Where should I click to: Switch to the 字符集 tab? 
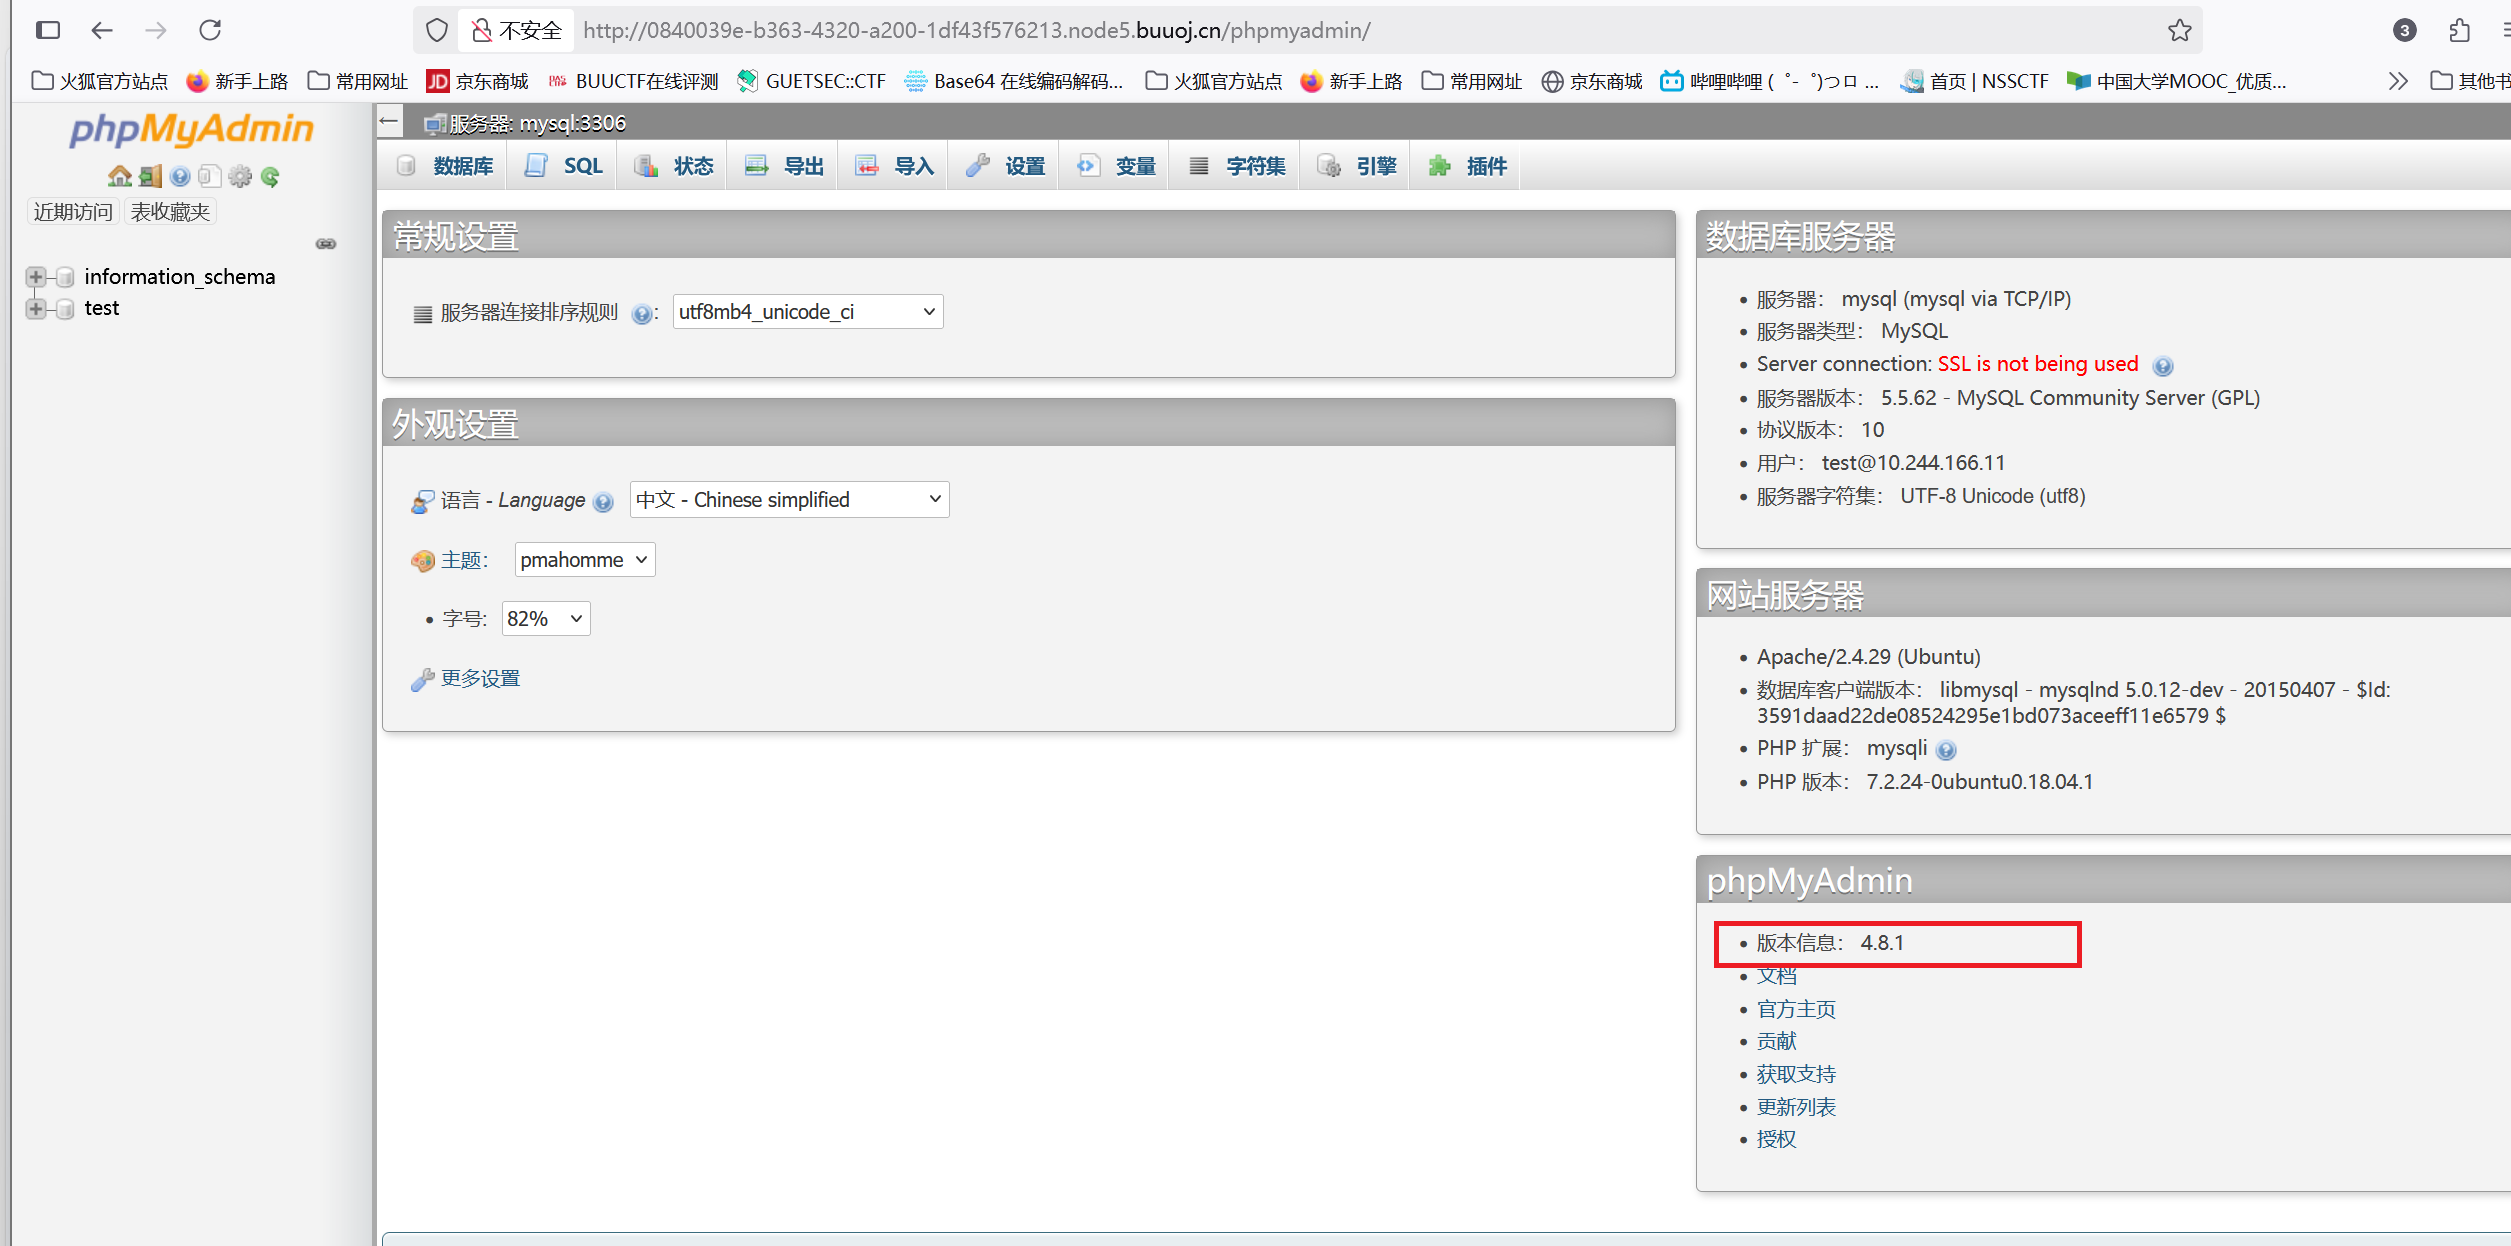tap(1237, 166)
